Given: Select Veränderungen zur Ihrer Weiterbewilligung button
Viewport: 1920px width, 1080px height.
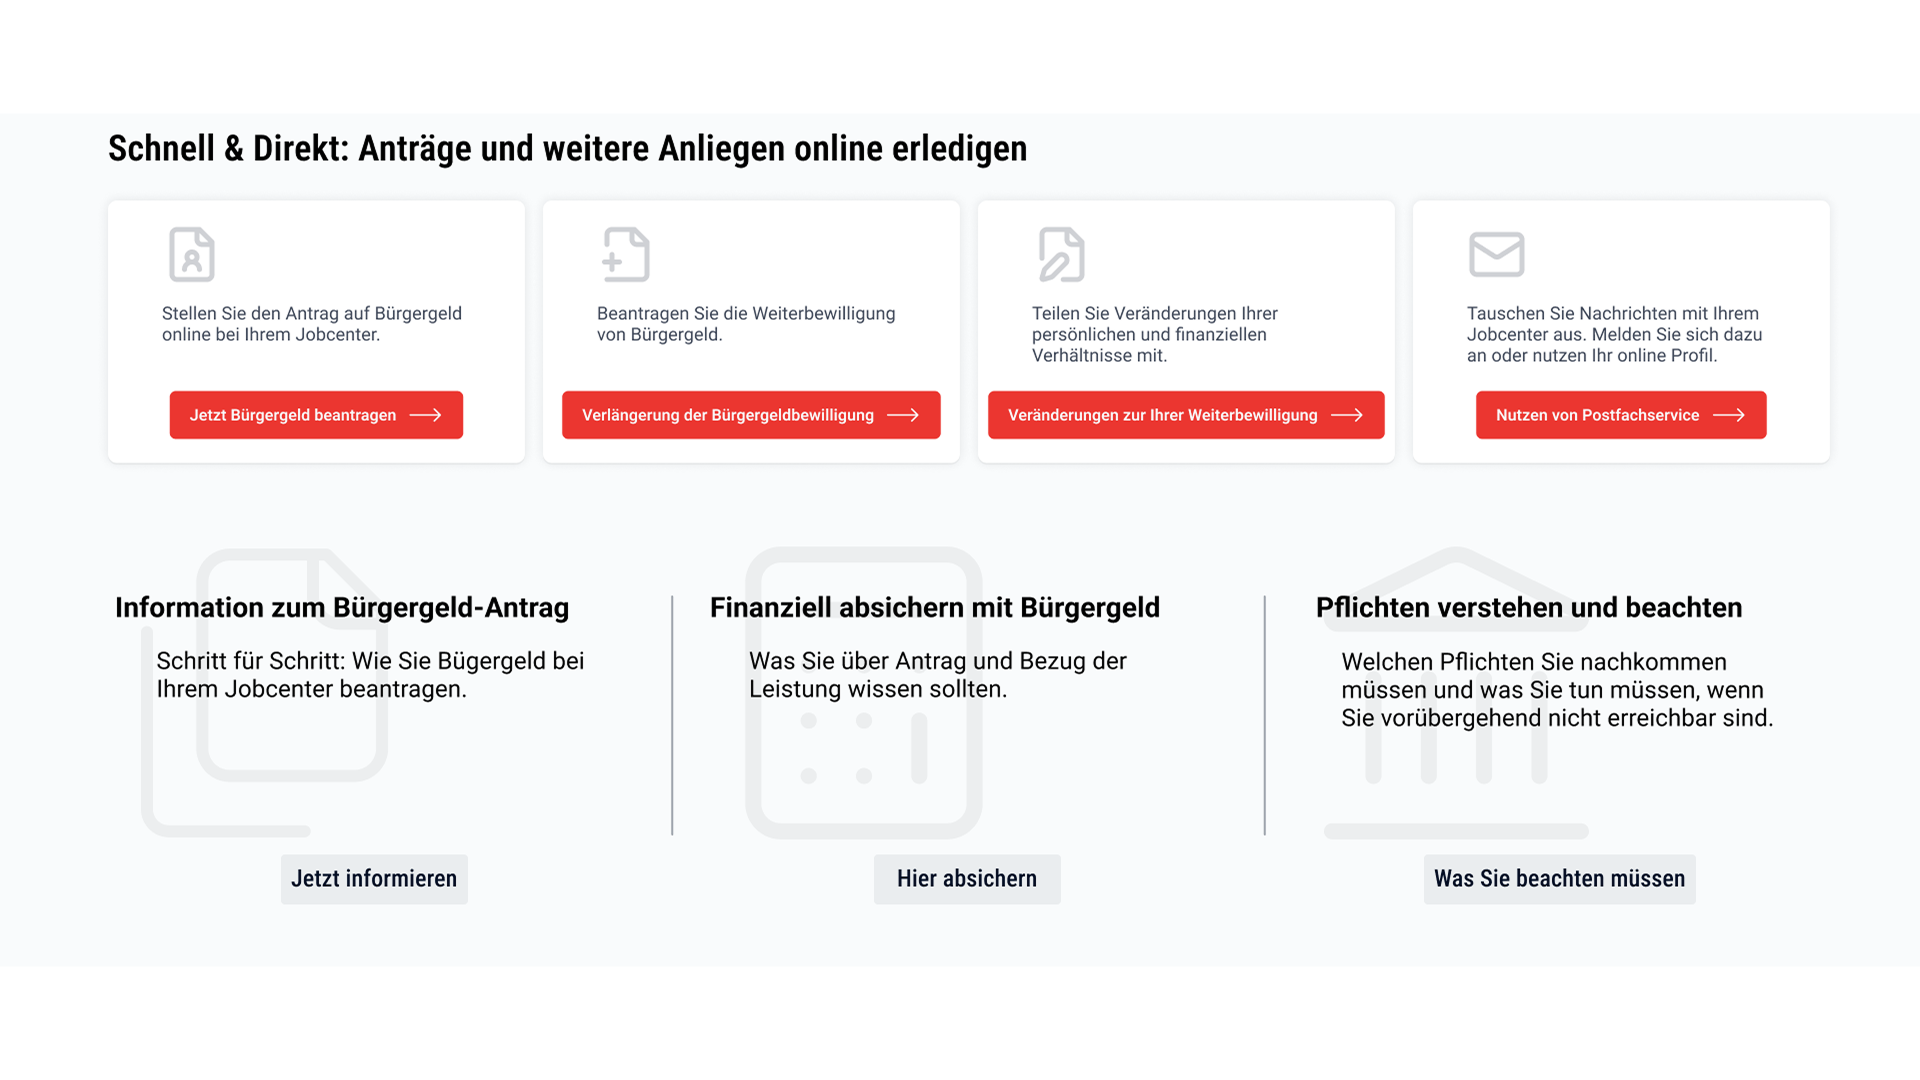Looking at the screenshot, I should (1186, 415).
